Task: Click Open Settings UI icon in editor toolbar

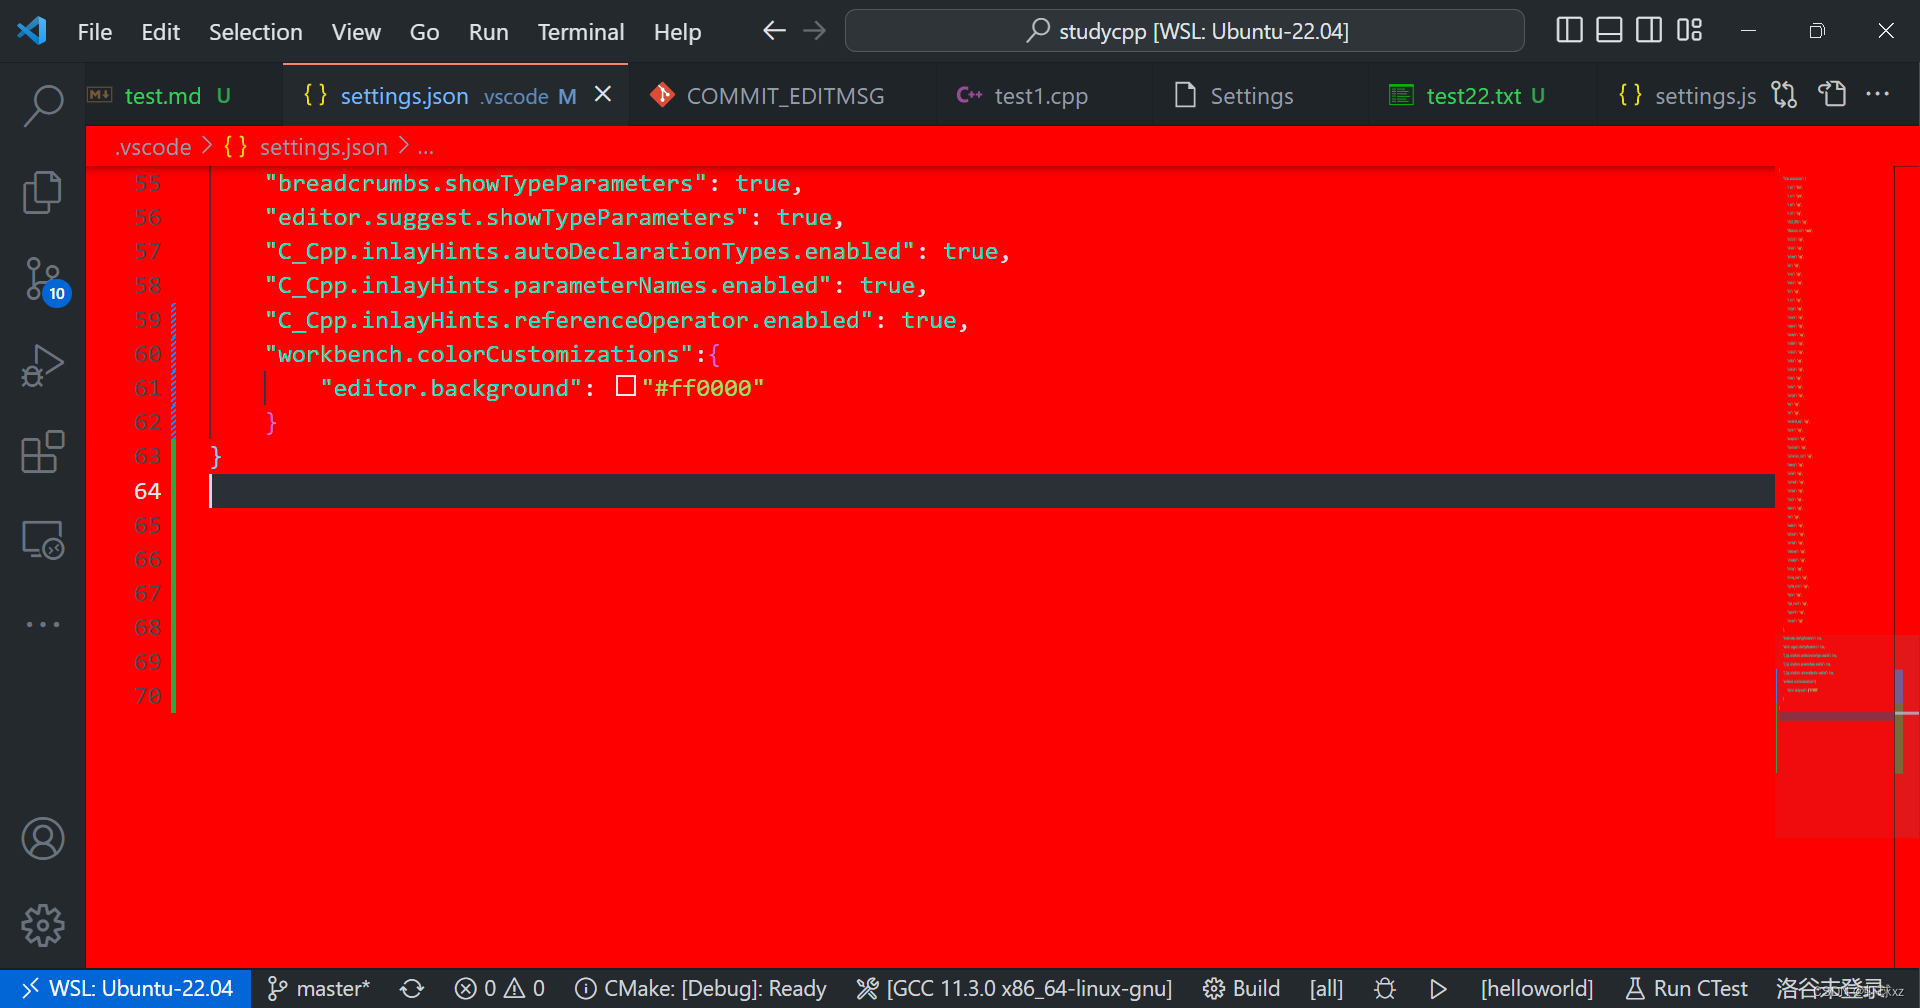Action: point(1832,95)
